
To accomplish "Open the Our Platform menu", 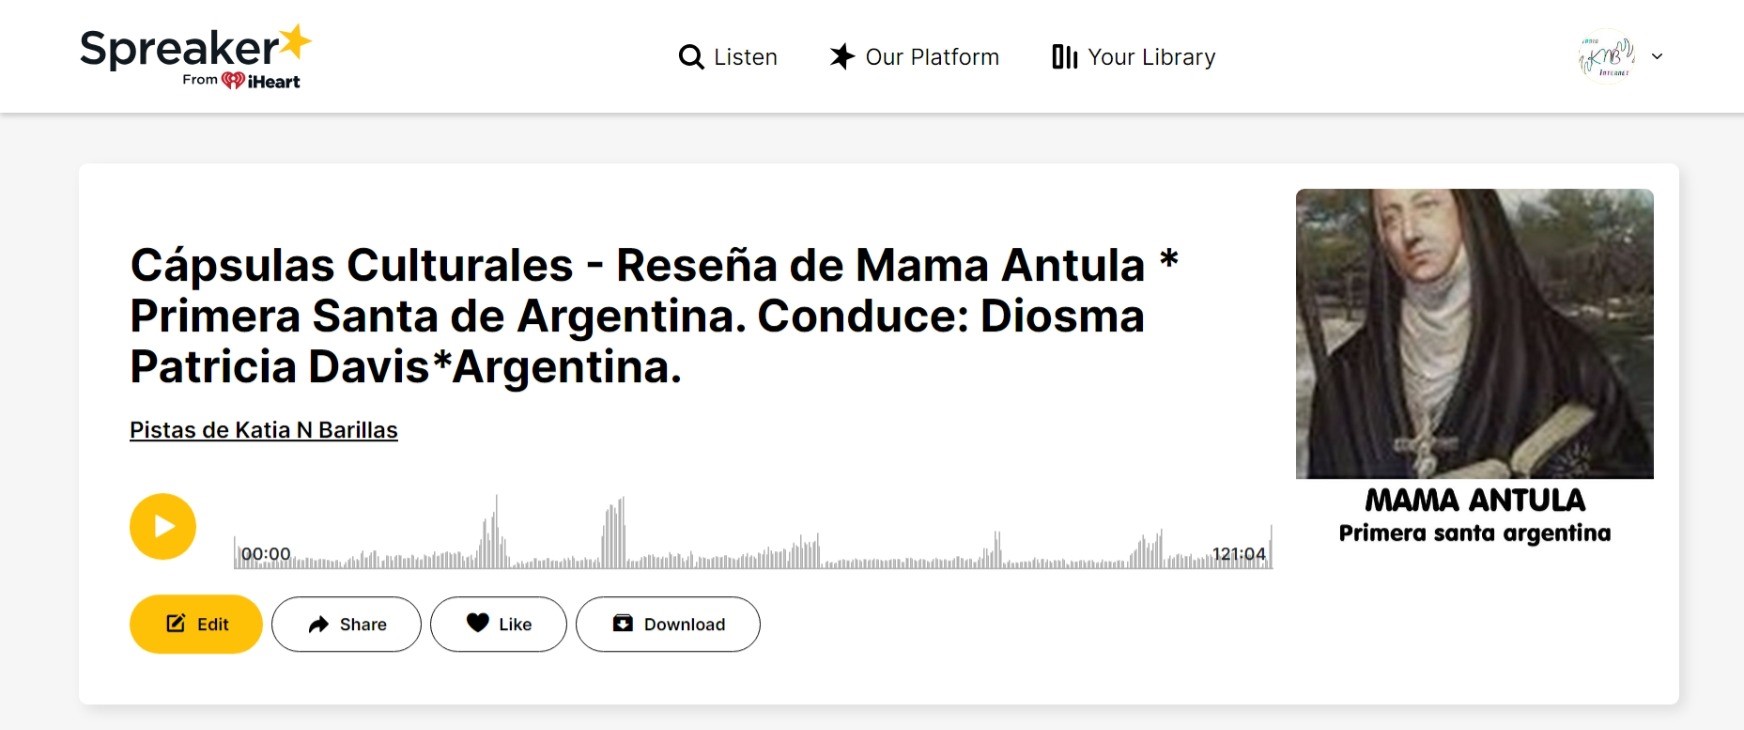I will (x=914, y=57).
